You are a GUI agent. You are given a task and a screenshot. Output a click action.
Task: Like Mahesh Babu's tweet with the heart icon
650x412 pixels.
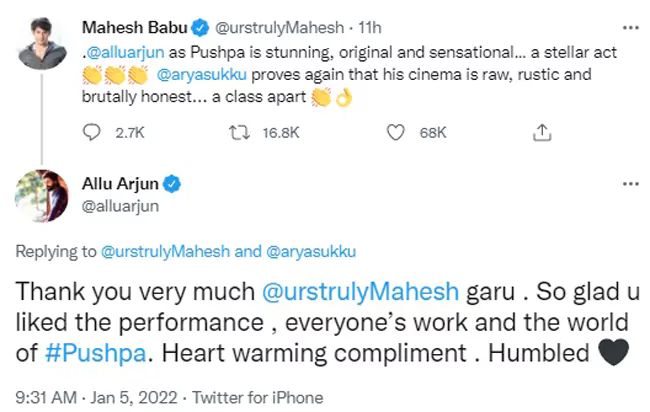tap(395, 132)
